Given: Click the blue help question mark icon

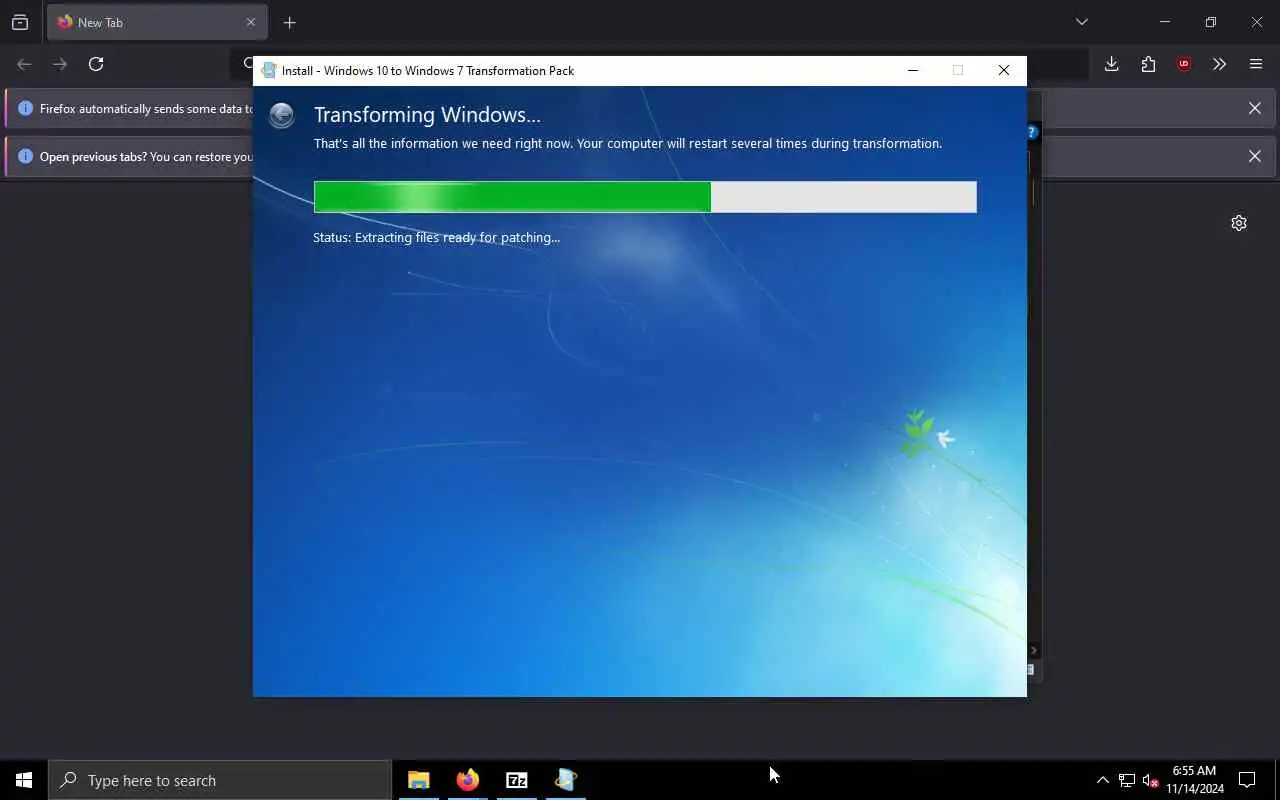Looking at the screenshot, I should tap(1033, 132).
